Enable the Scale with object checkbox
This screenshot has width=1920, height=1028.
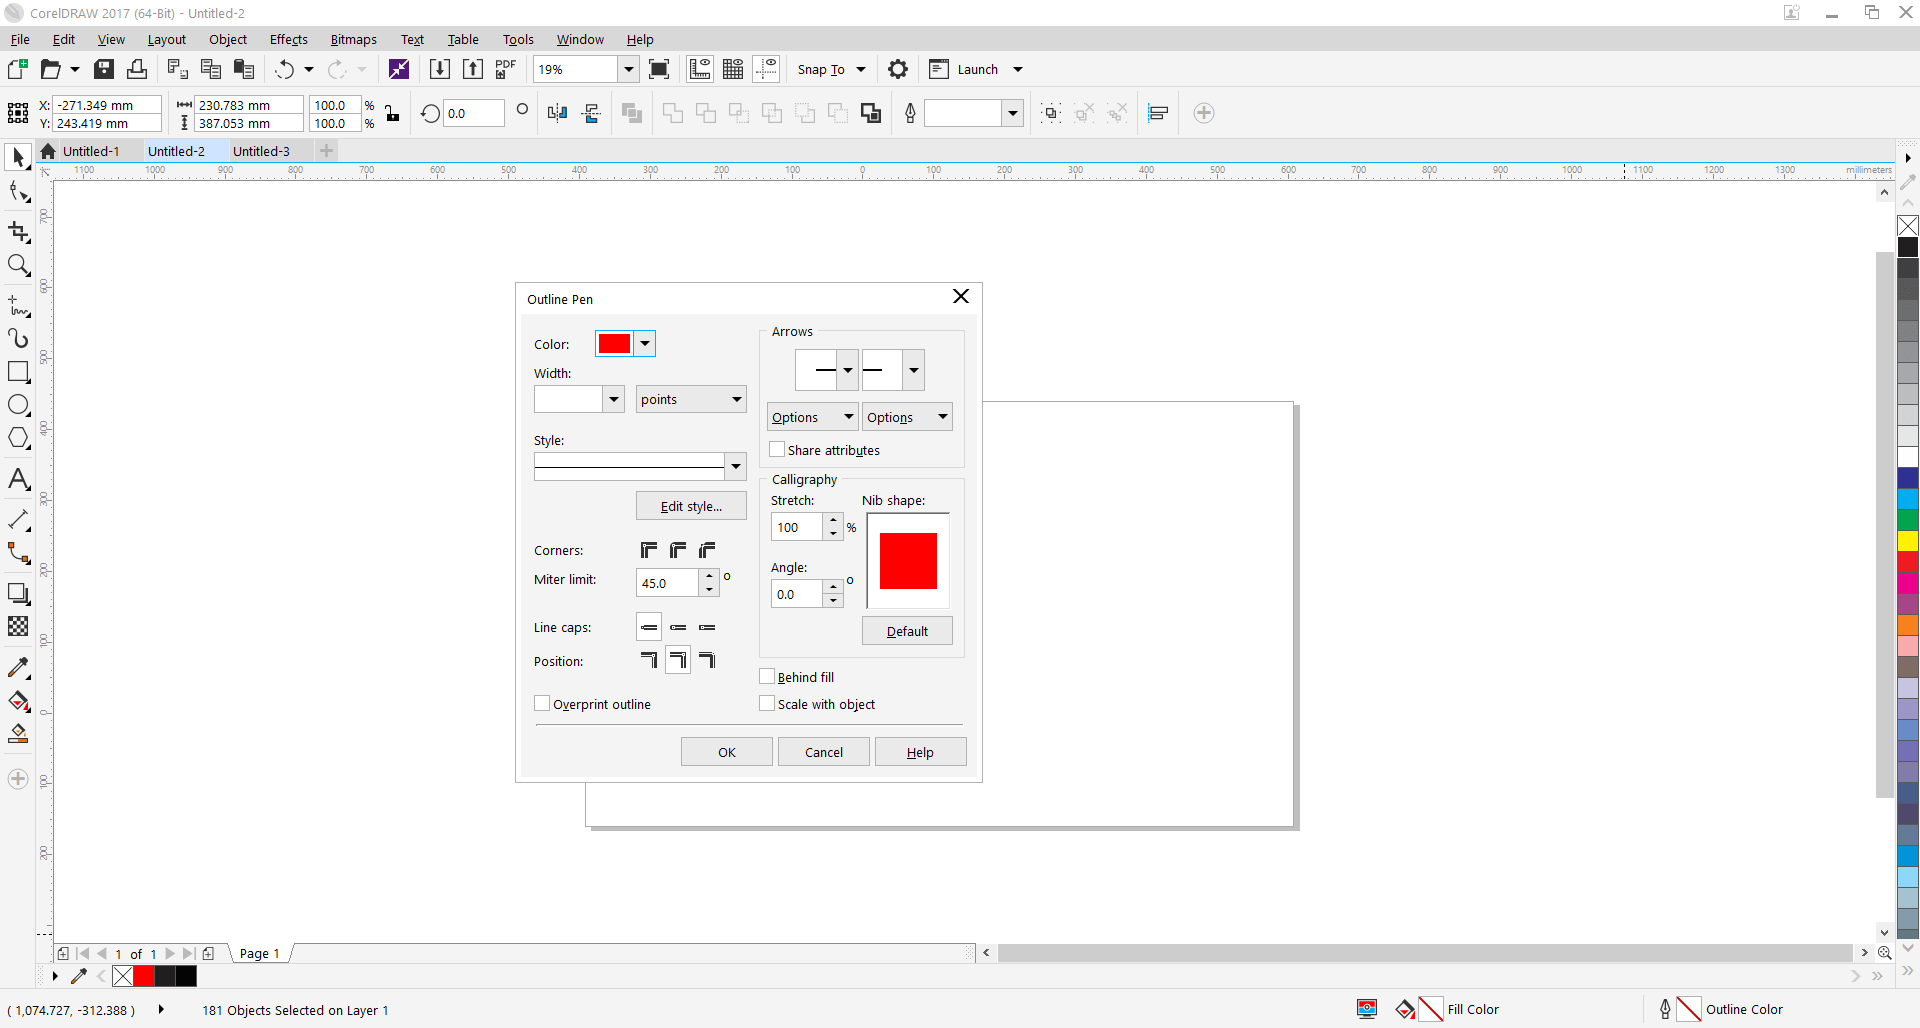point(767,704)
